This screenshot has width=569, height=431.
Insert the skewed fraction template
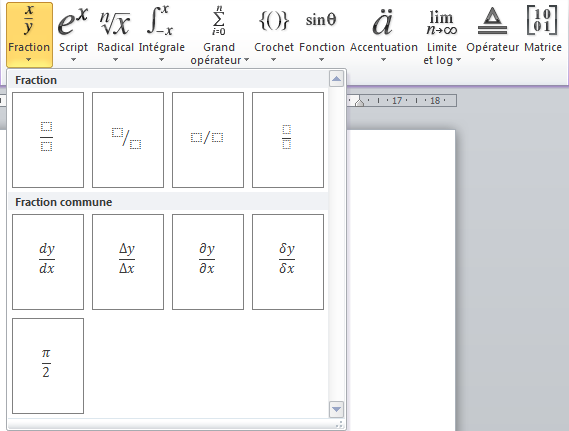point(128,140)
